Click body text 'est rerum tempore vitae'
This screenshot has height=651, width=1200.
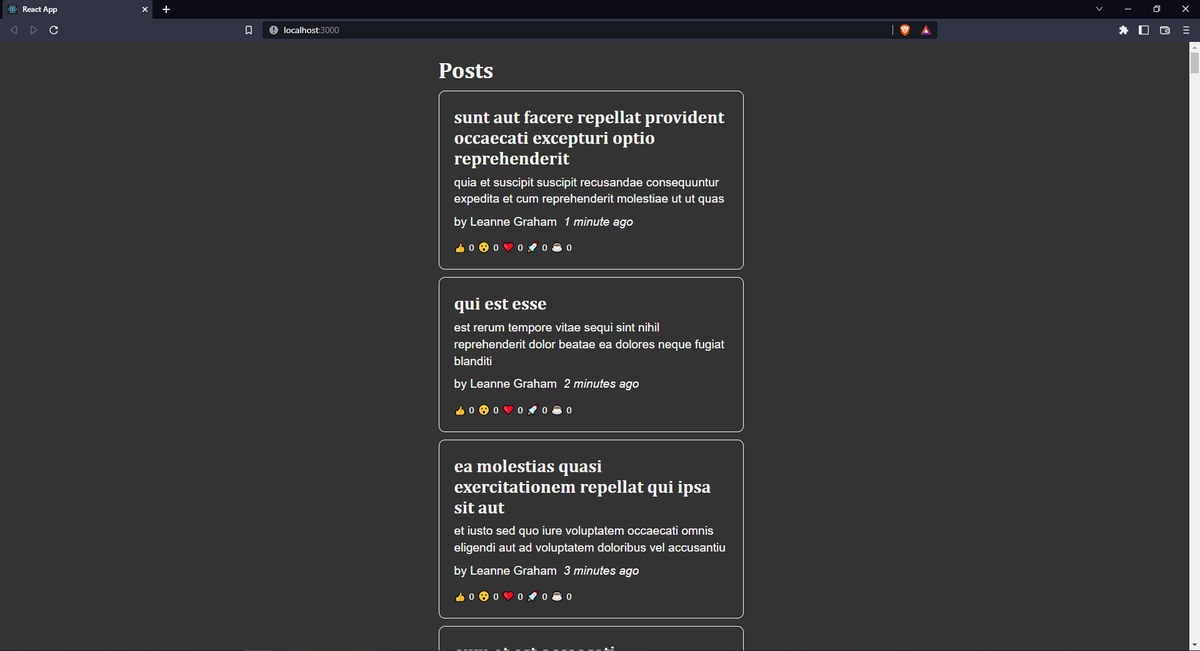pyautogui.click(x=589, y=344)
